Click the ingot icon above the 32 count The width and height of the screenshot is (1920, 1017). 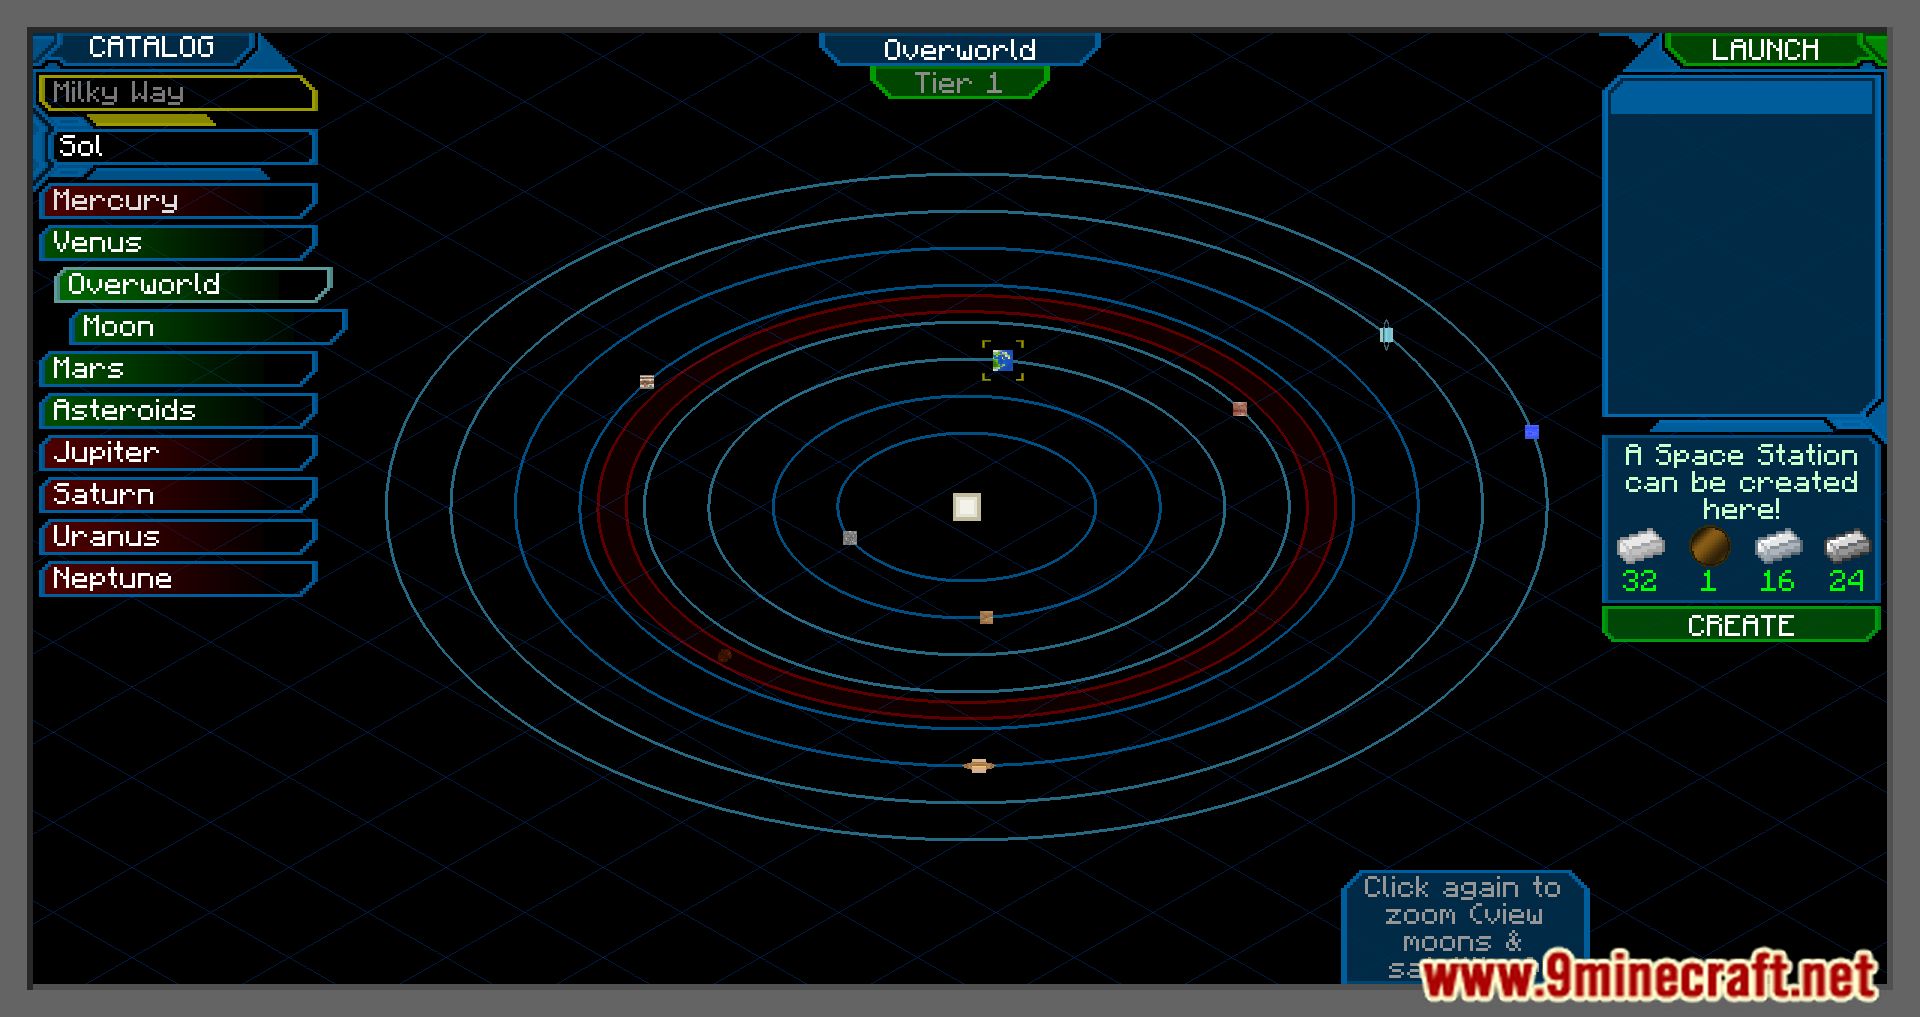[x=1640, y=547]
